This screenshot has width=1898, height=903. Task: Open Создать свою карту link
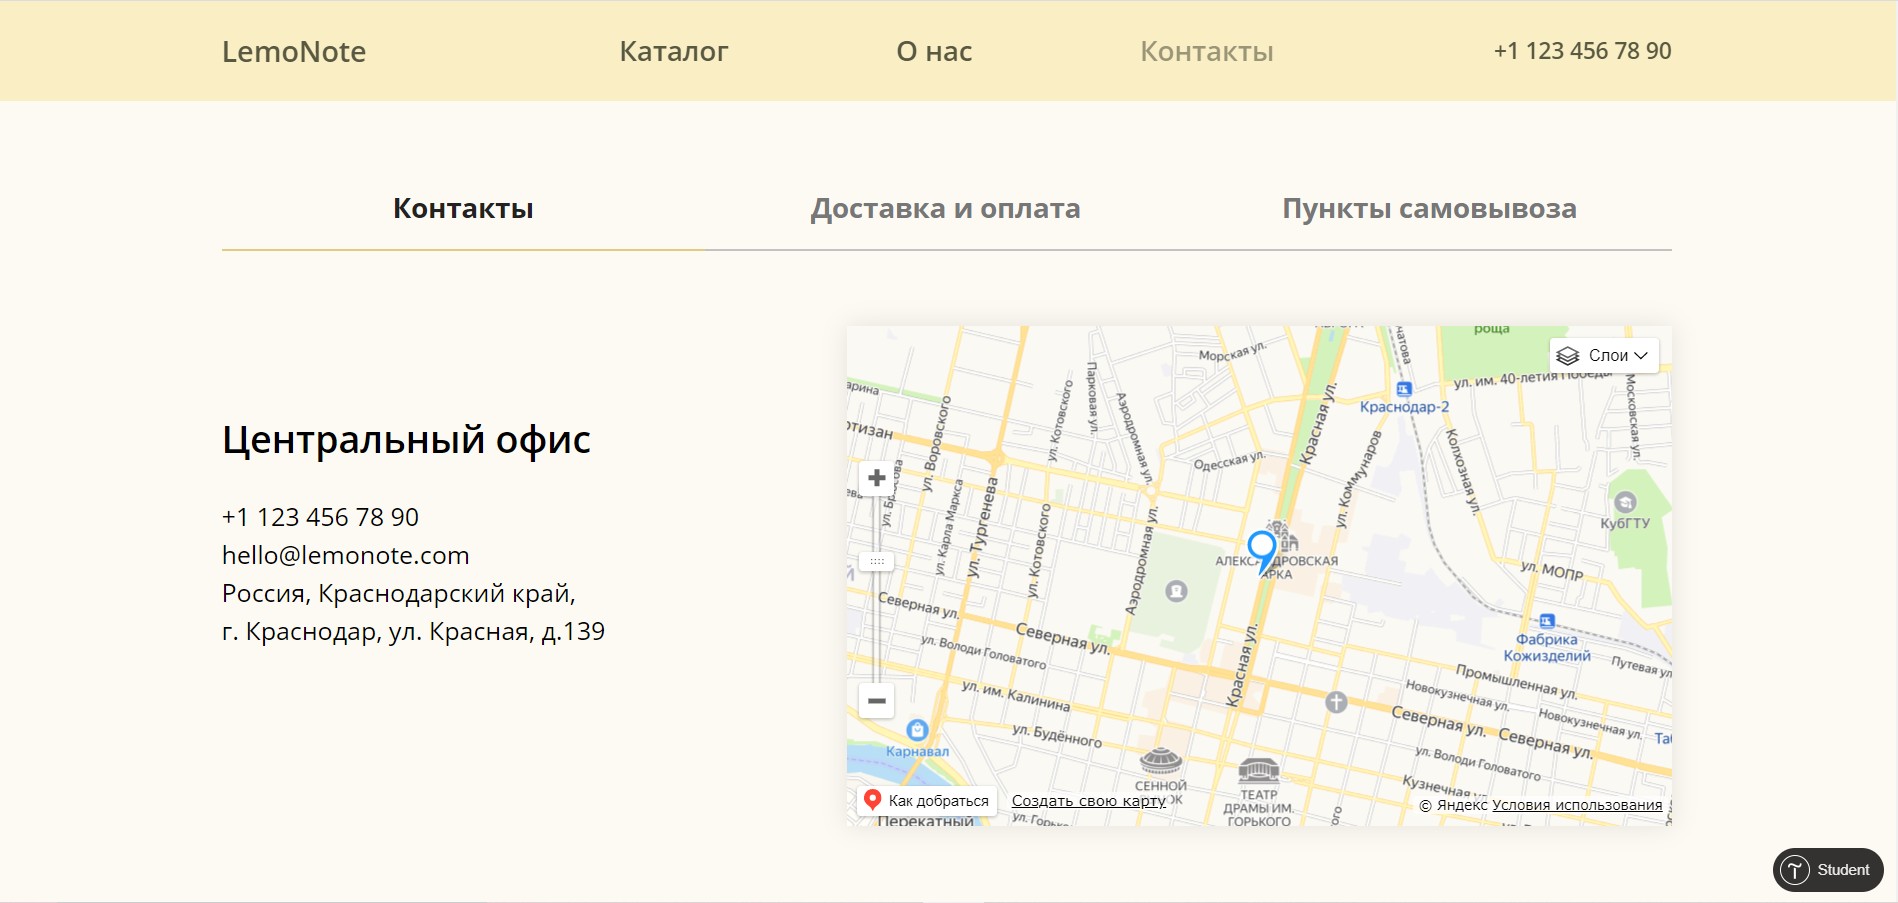tap(1088, 801)
